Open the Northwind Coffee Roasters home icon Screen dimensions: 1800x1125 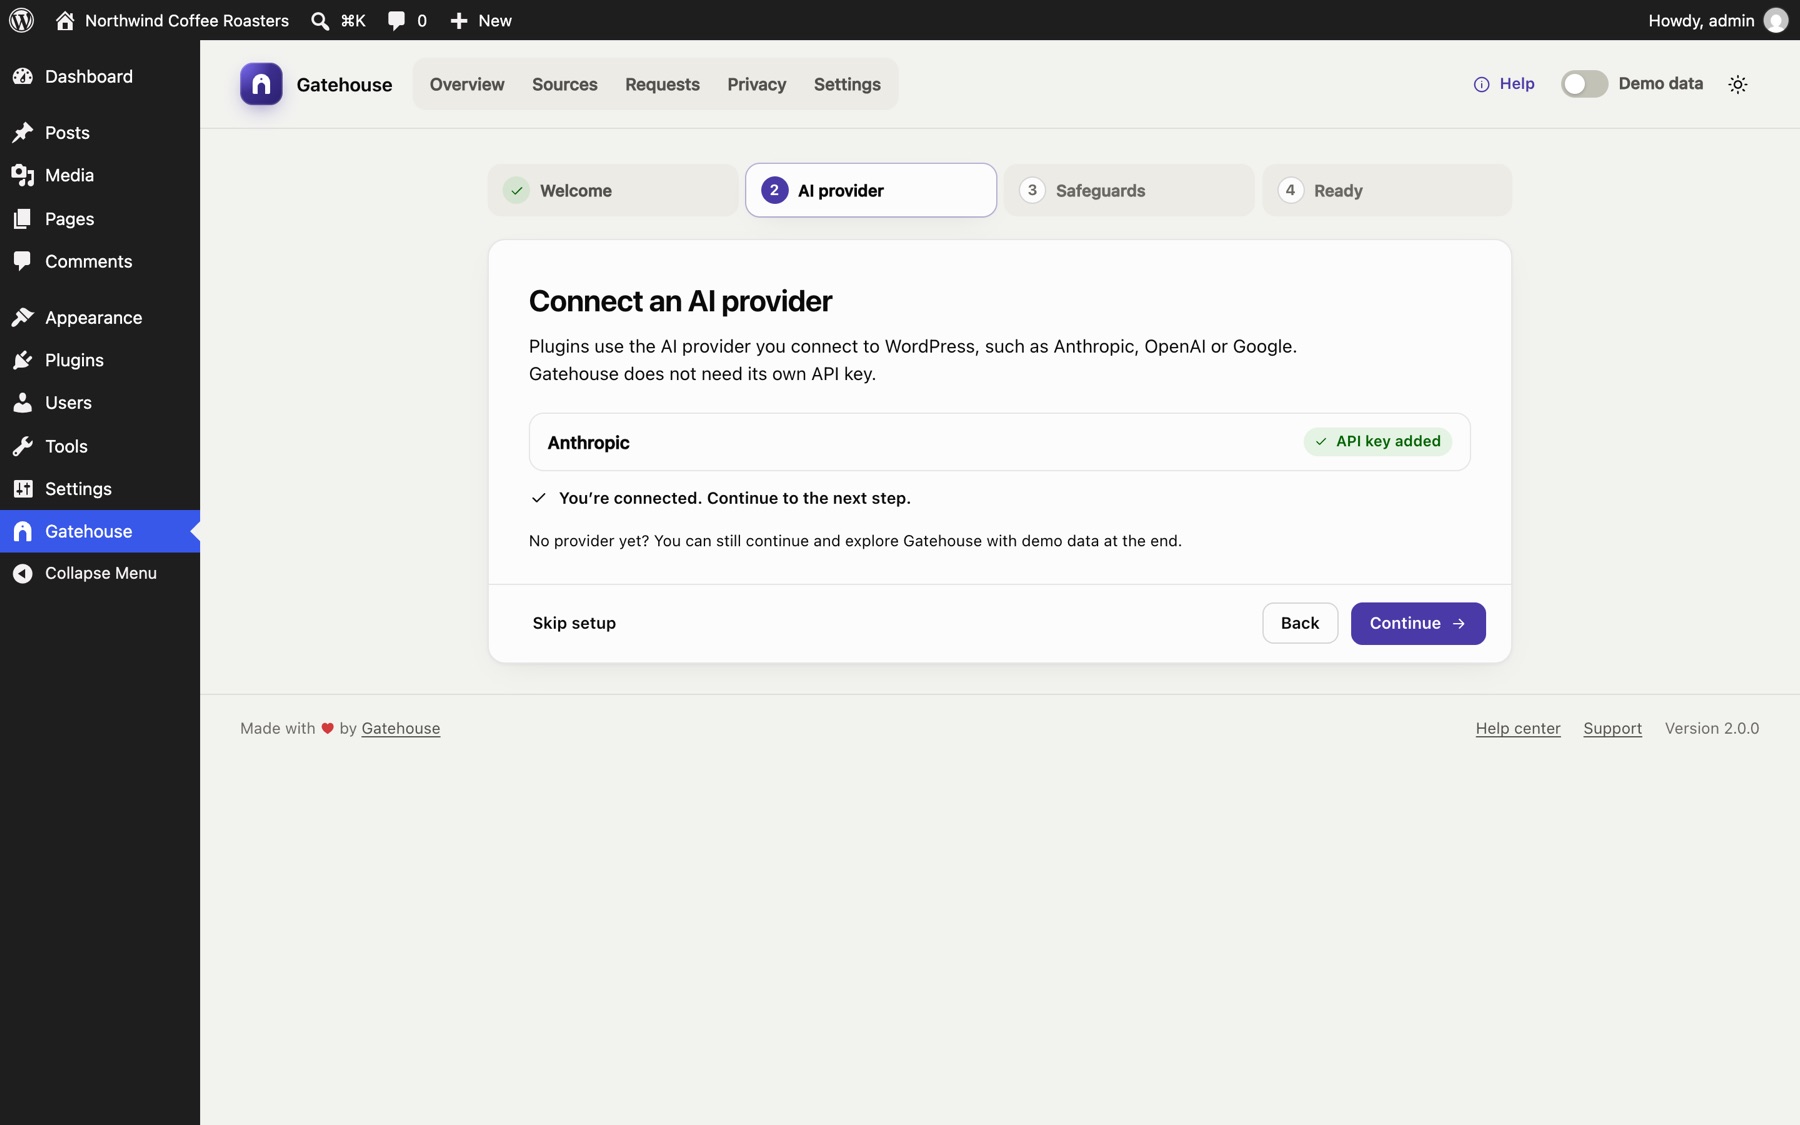point(65,20)
